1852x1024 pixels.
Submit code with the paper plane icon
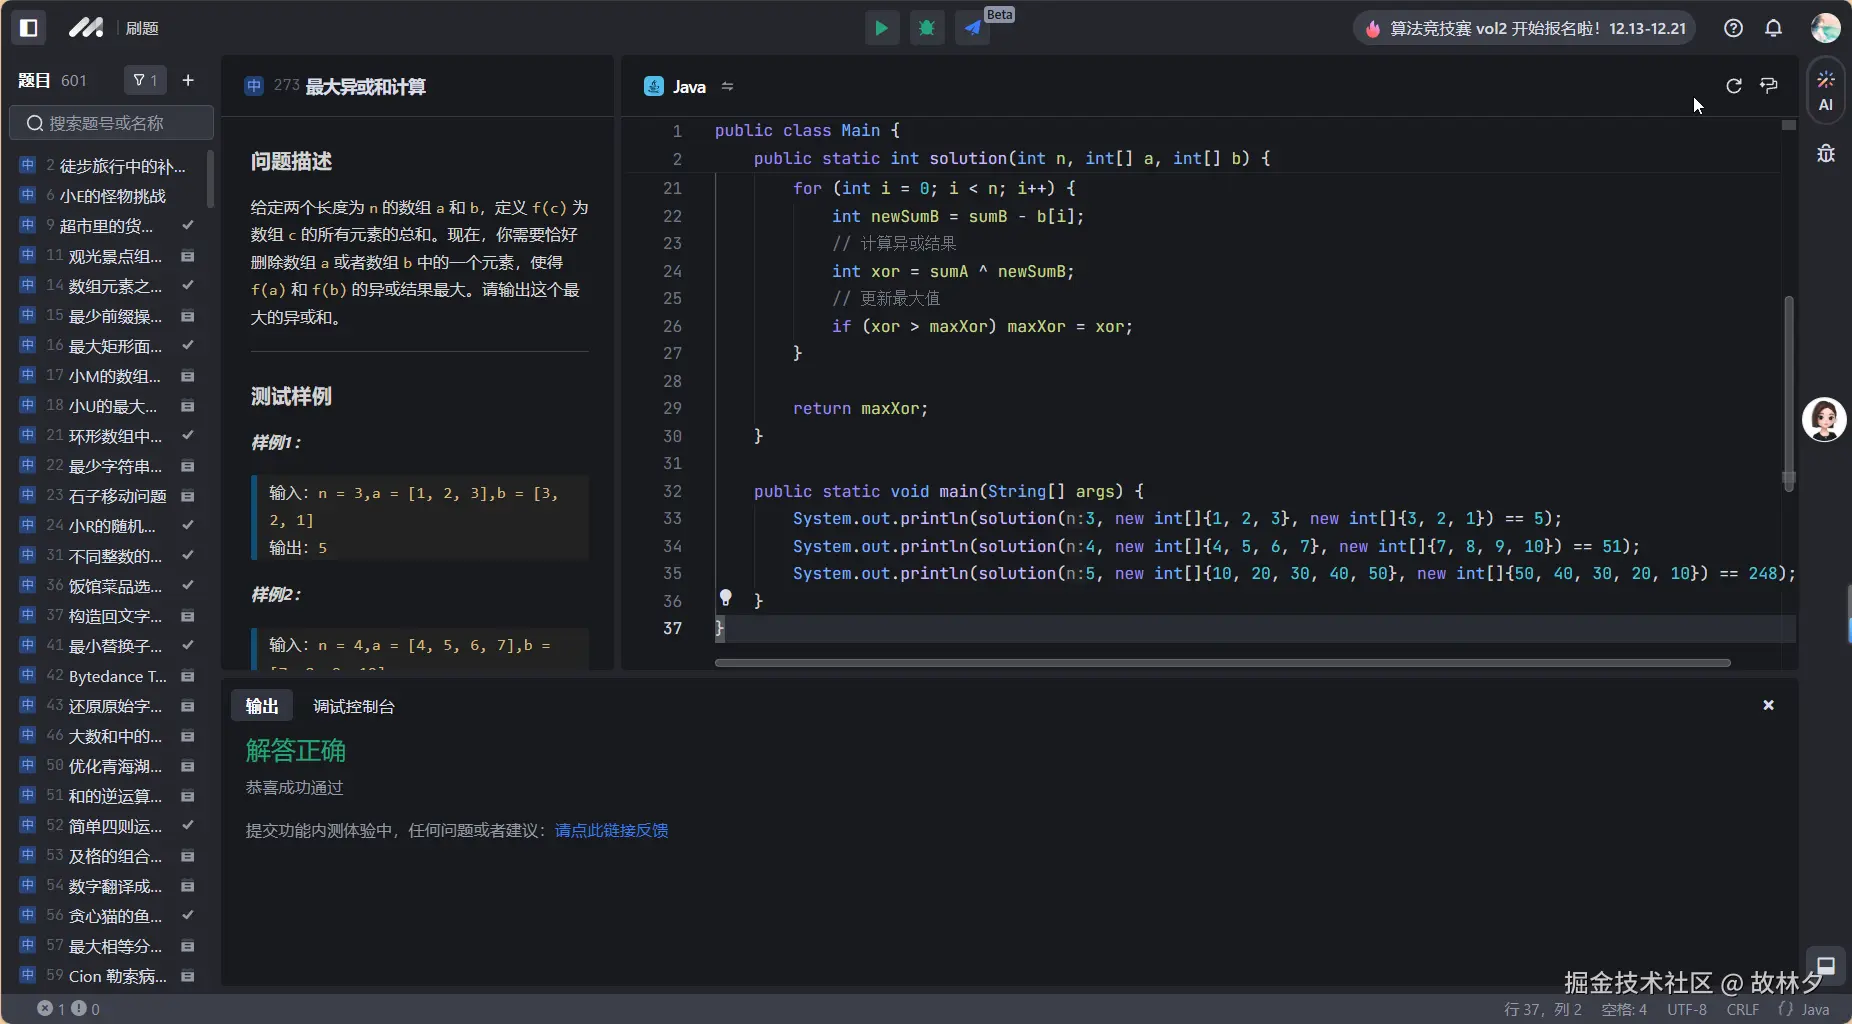click(972, 28)
